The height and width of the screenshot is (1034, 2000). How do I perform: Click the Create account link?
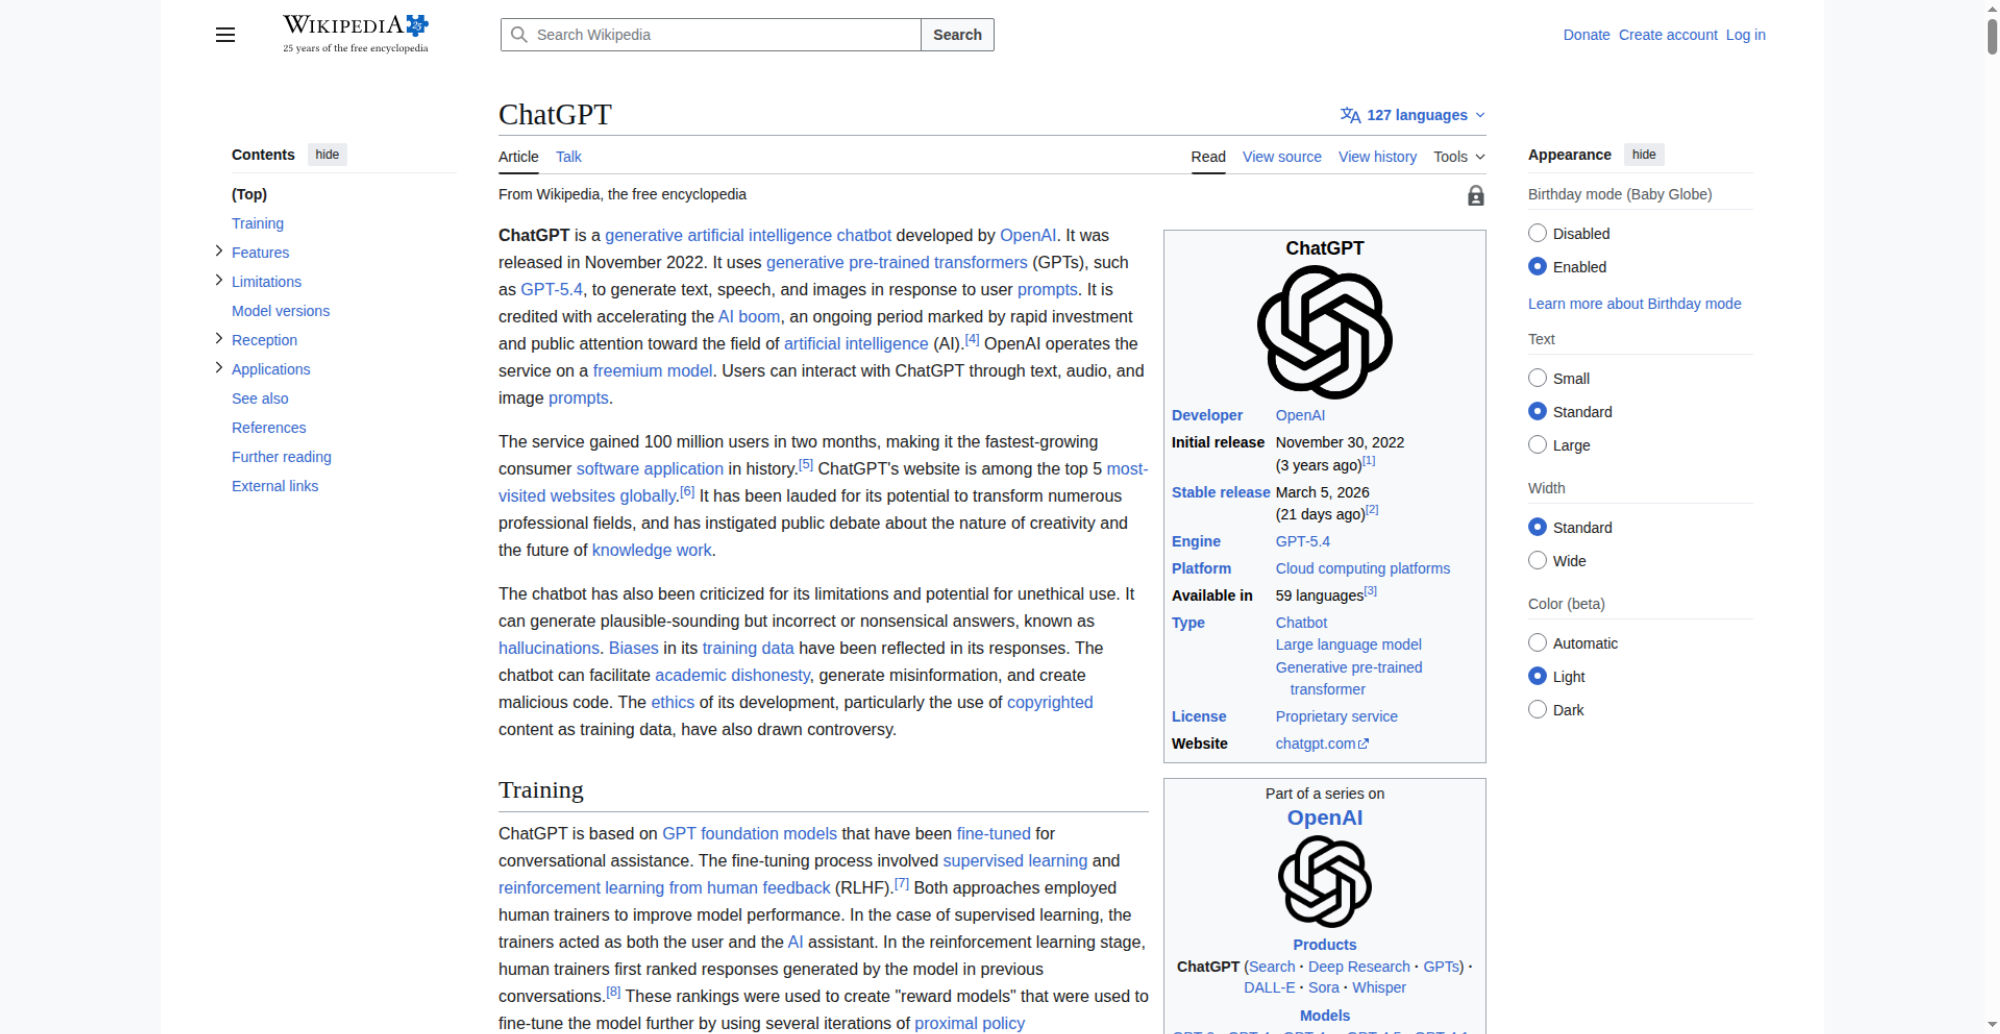coord(1667,35)
